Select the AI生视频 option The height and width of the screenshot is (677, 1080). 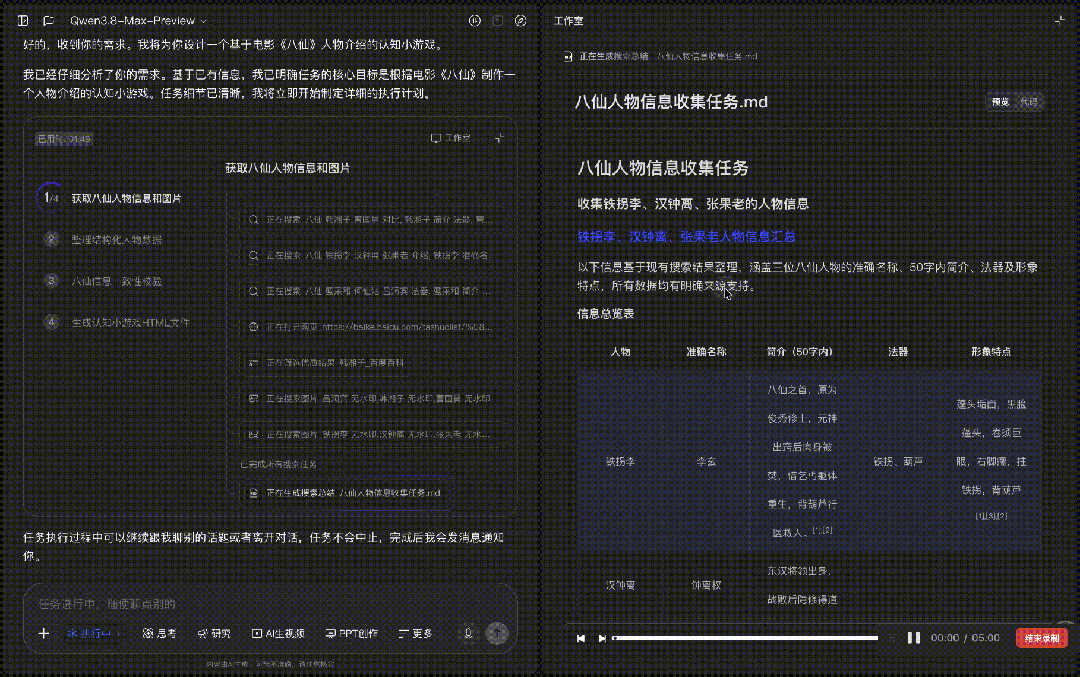(278, 633)
